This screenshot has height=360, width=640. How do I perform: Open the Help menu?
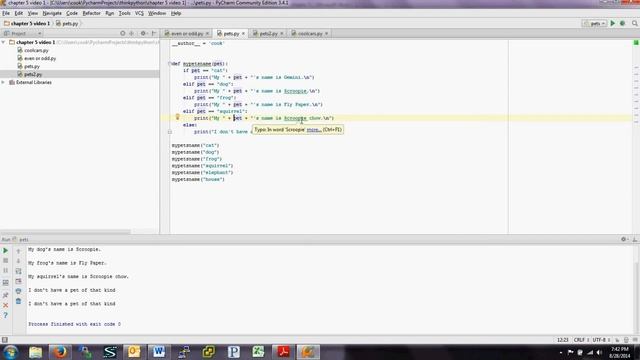176,13
